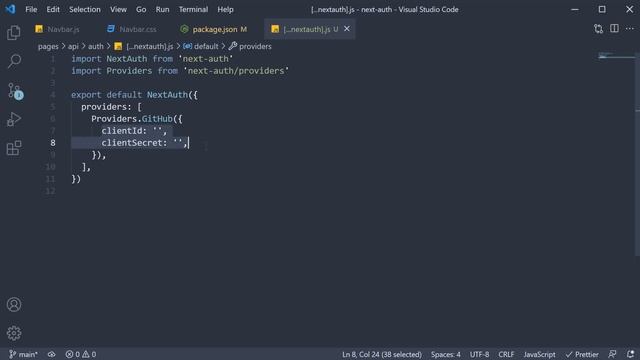Open the Terminal menu
The width and height of the screenshot is (640, 360).
click(193, 9)
